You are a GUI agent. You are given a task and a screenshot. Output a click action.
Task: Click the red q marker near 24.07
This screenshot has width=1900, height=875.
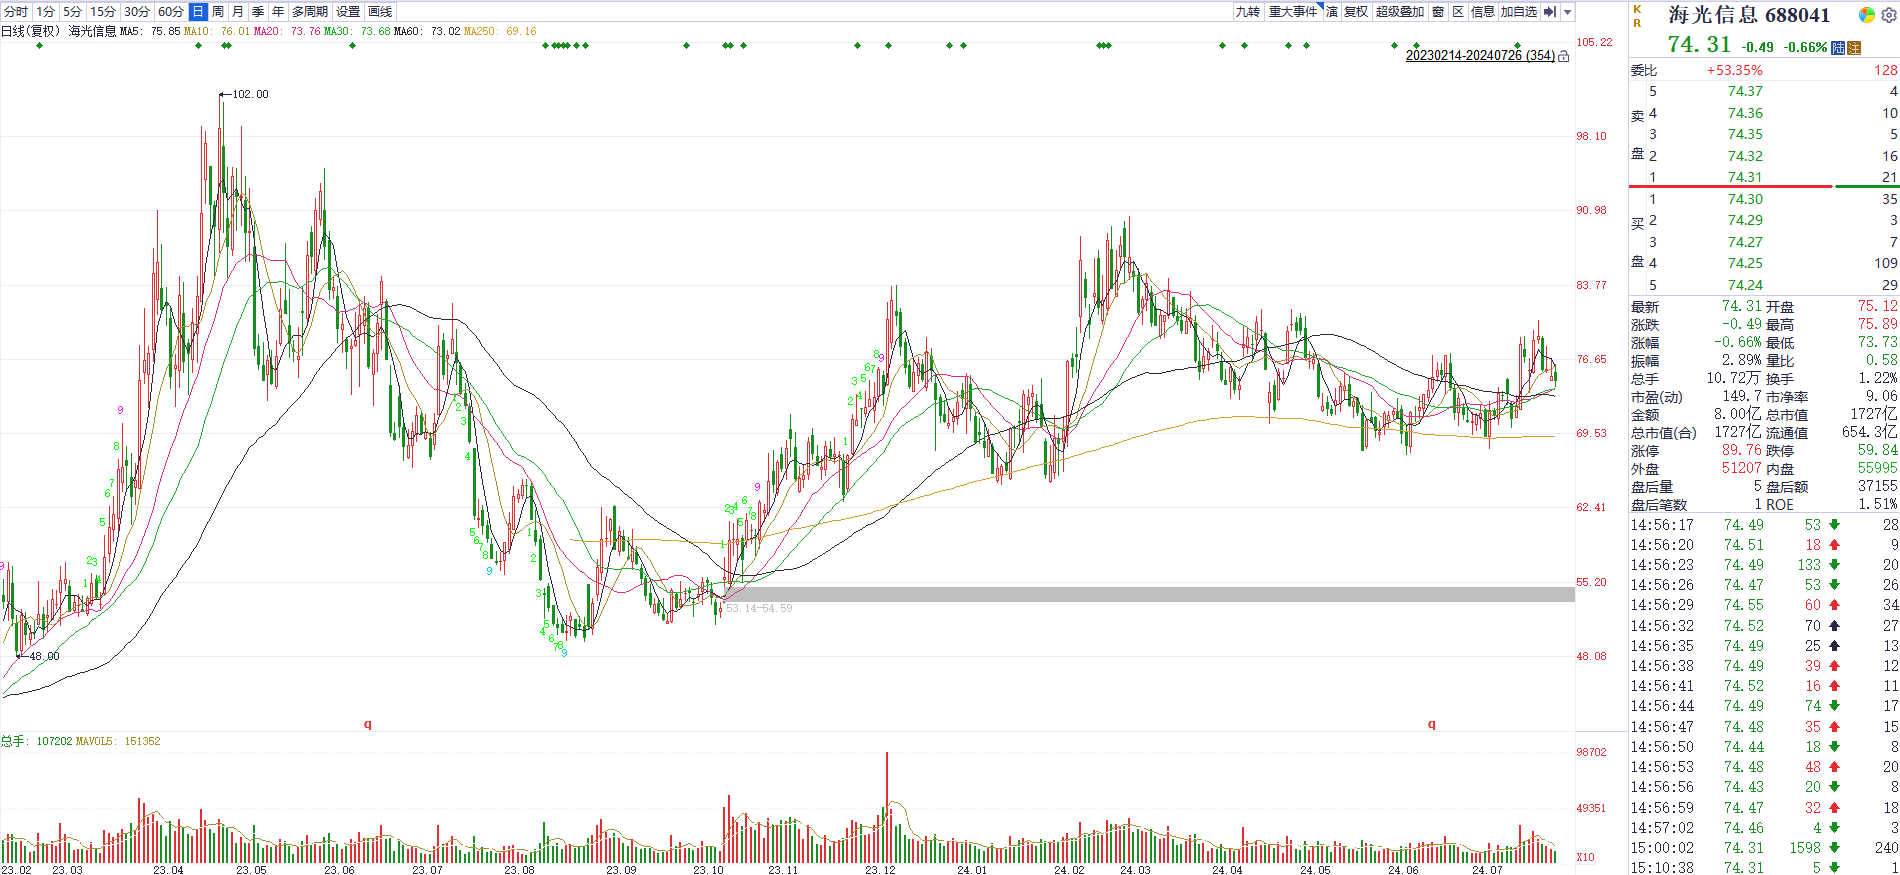pyautogui.click(x=1432, y=724)
